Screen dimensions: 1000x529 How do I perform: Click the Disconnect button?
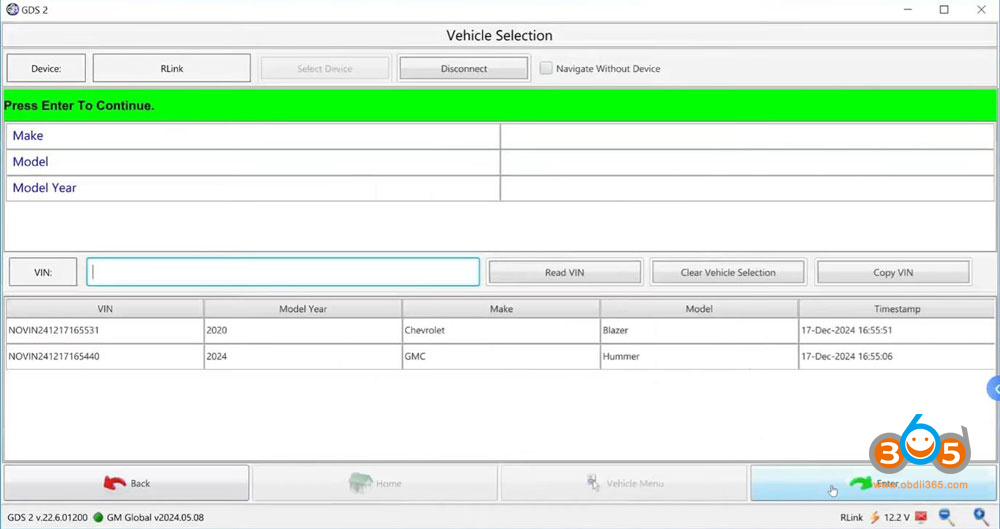pos(463,69)
